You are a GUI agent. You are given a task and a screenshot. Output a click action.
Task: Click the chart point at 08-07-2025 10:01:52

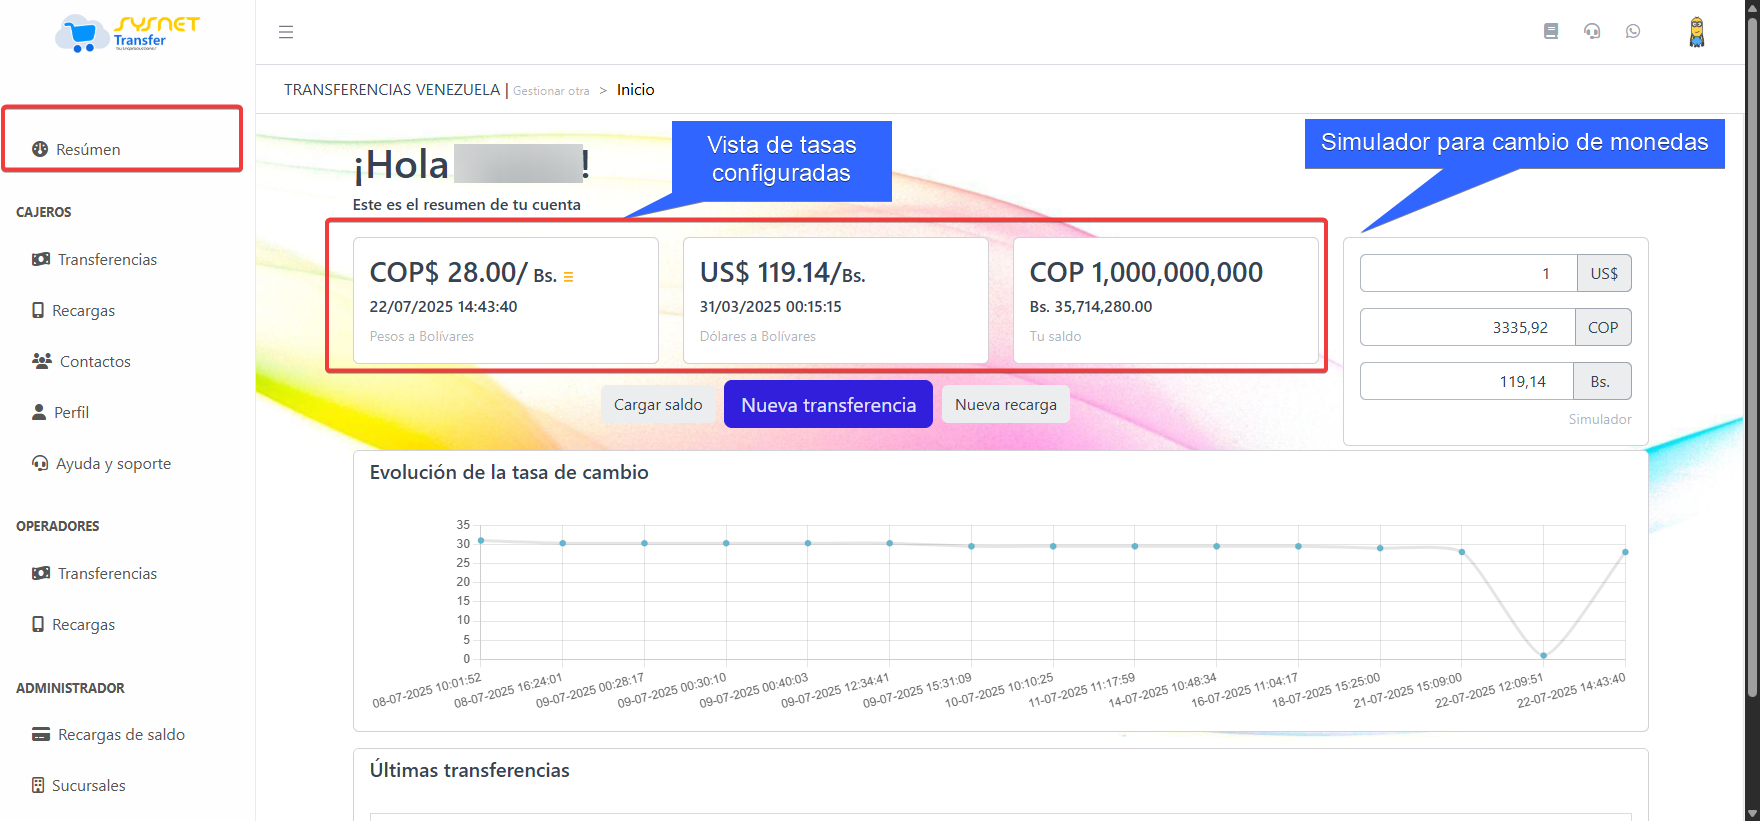481,541
